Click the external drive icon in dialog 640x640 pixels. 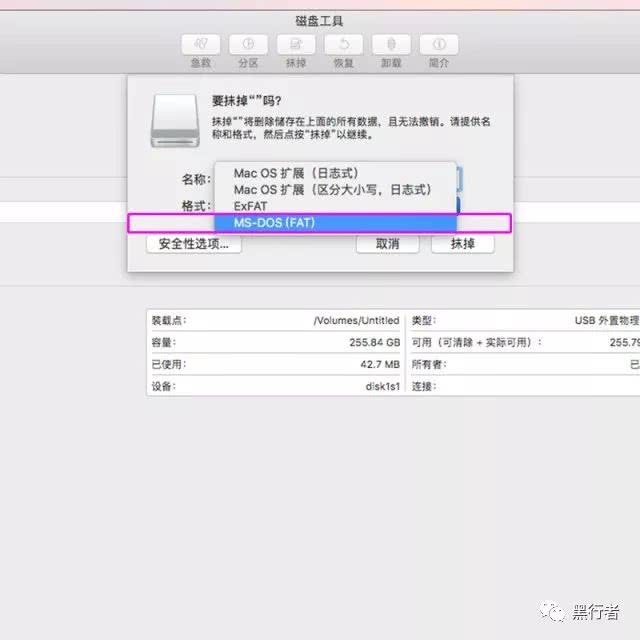(175, 121)
